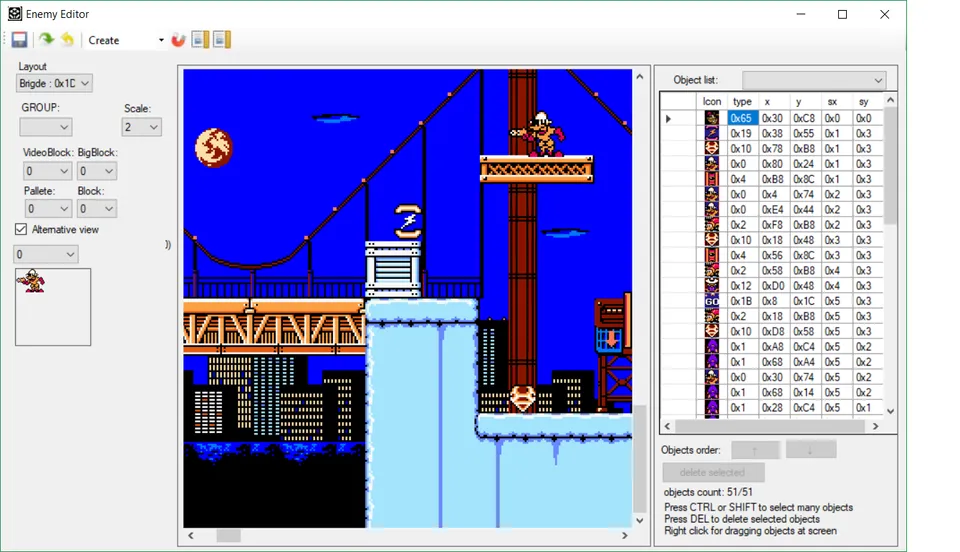This screenshot has height=552, width=960.
Task: Click the 0x1C y cell in the 0x1B row
Action: (804, 301)
